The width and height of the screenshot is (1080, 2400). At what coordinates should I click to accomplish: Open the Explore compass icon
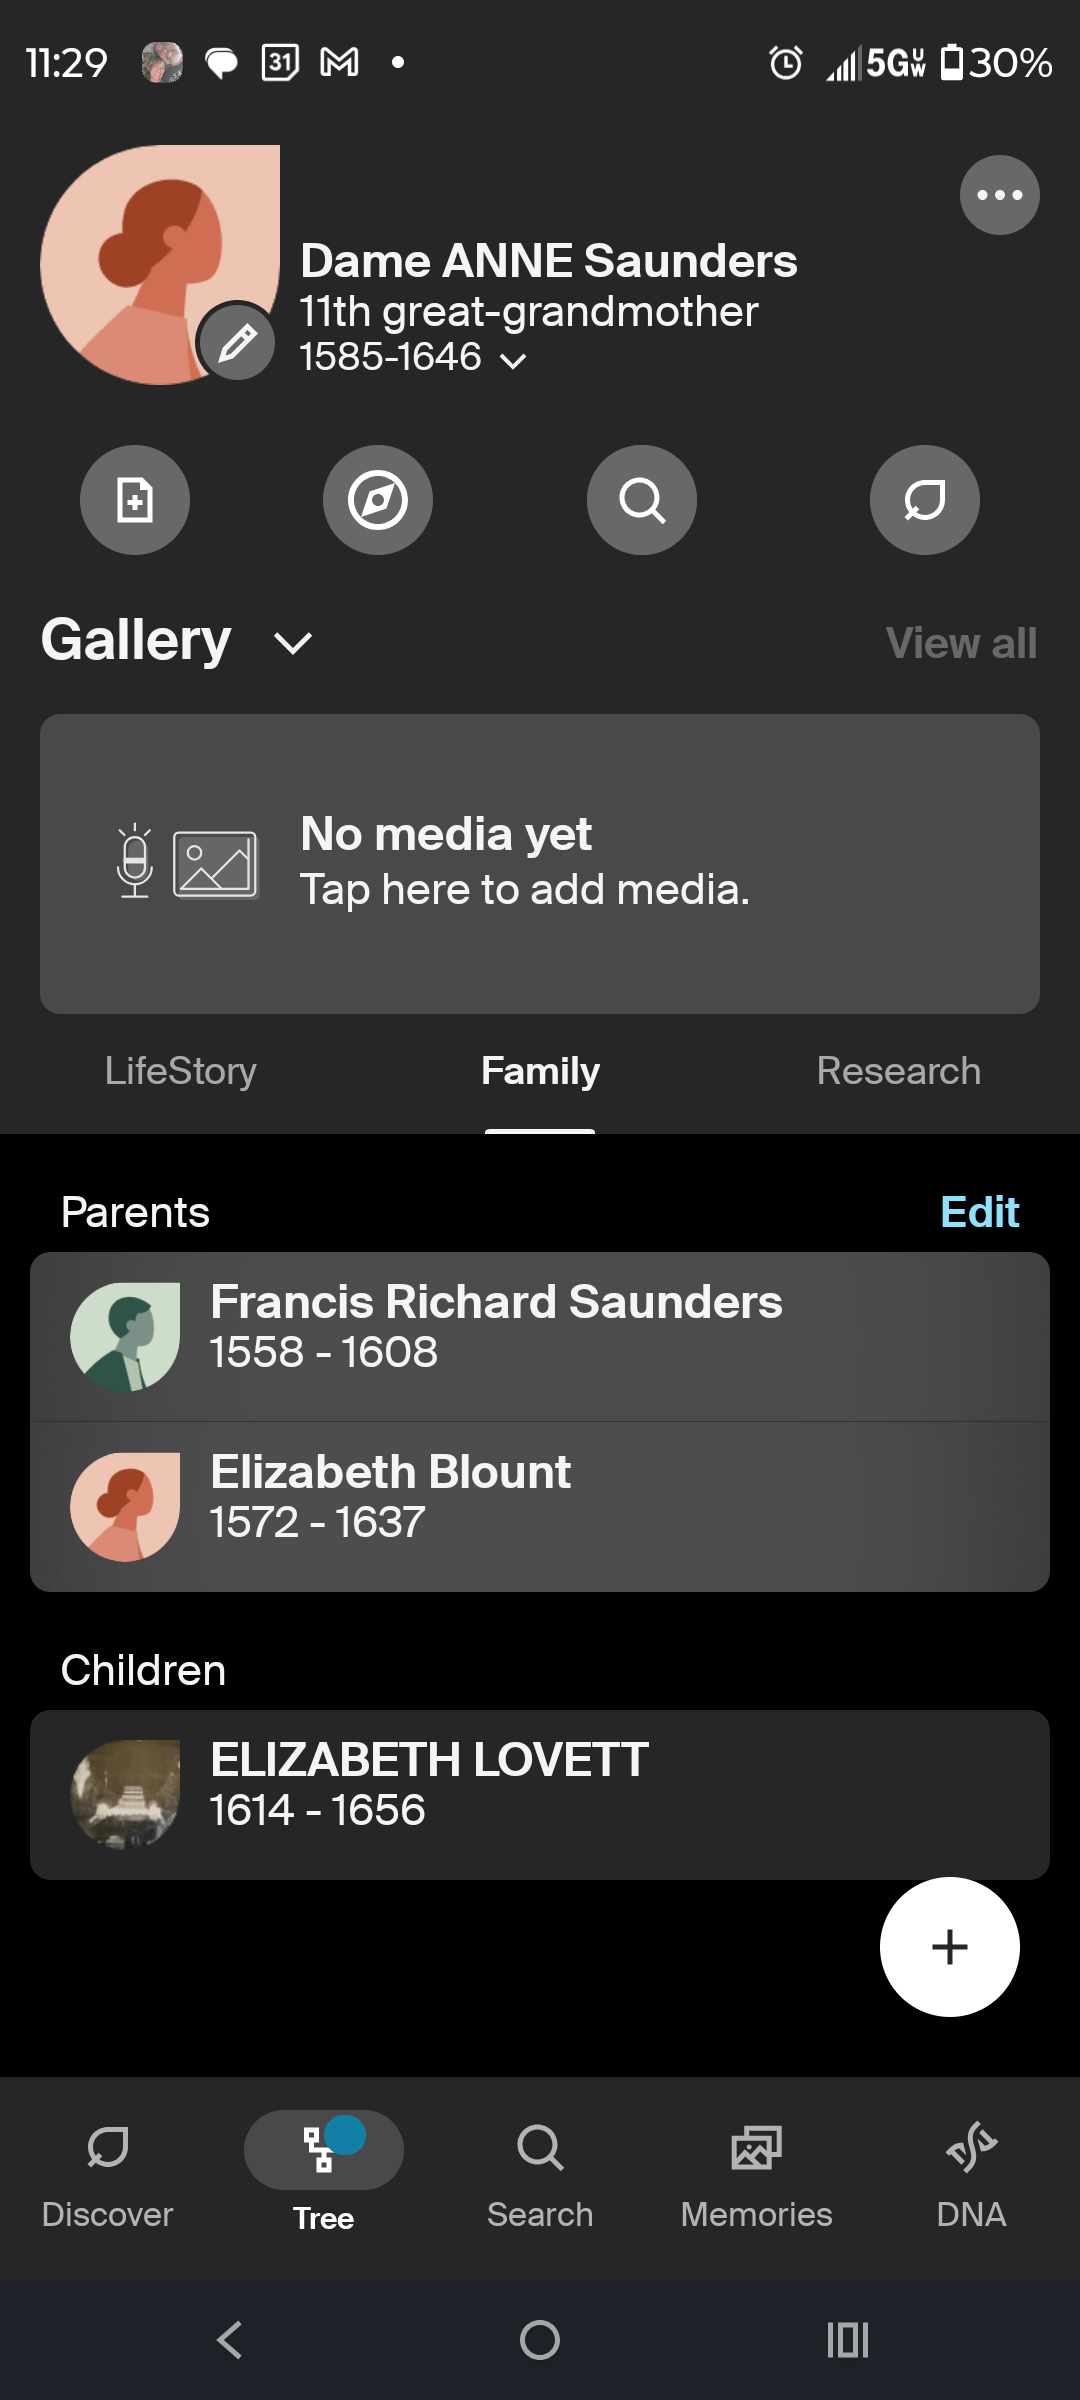point(378,500)
